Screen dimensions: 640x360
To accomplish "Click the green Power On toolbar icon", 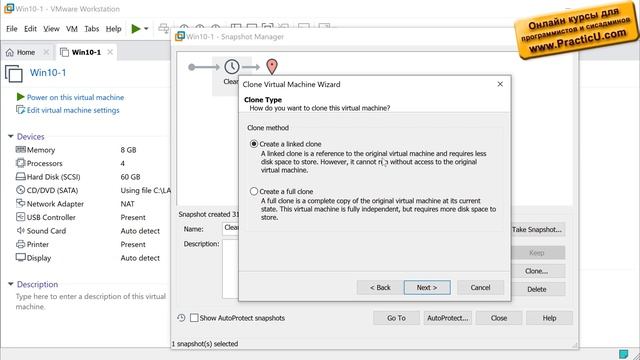I will 136,29.
